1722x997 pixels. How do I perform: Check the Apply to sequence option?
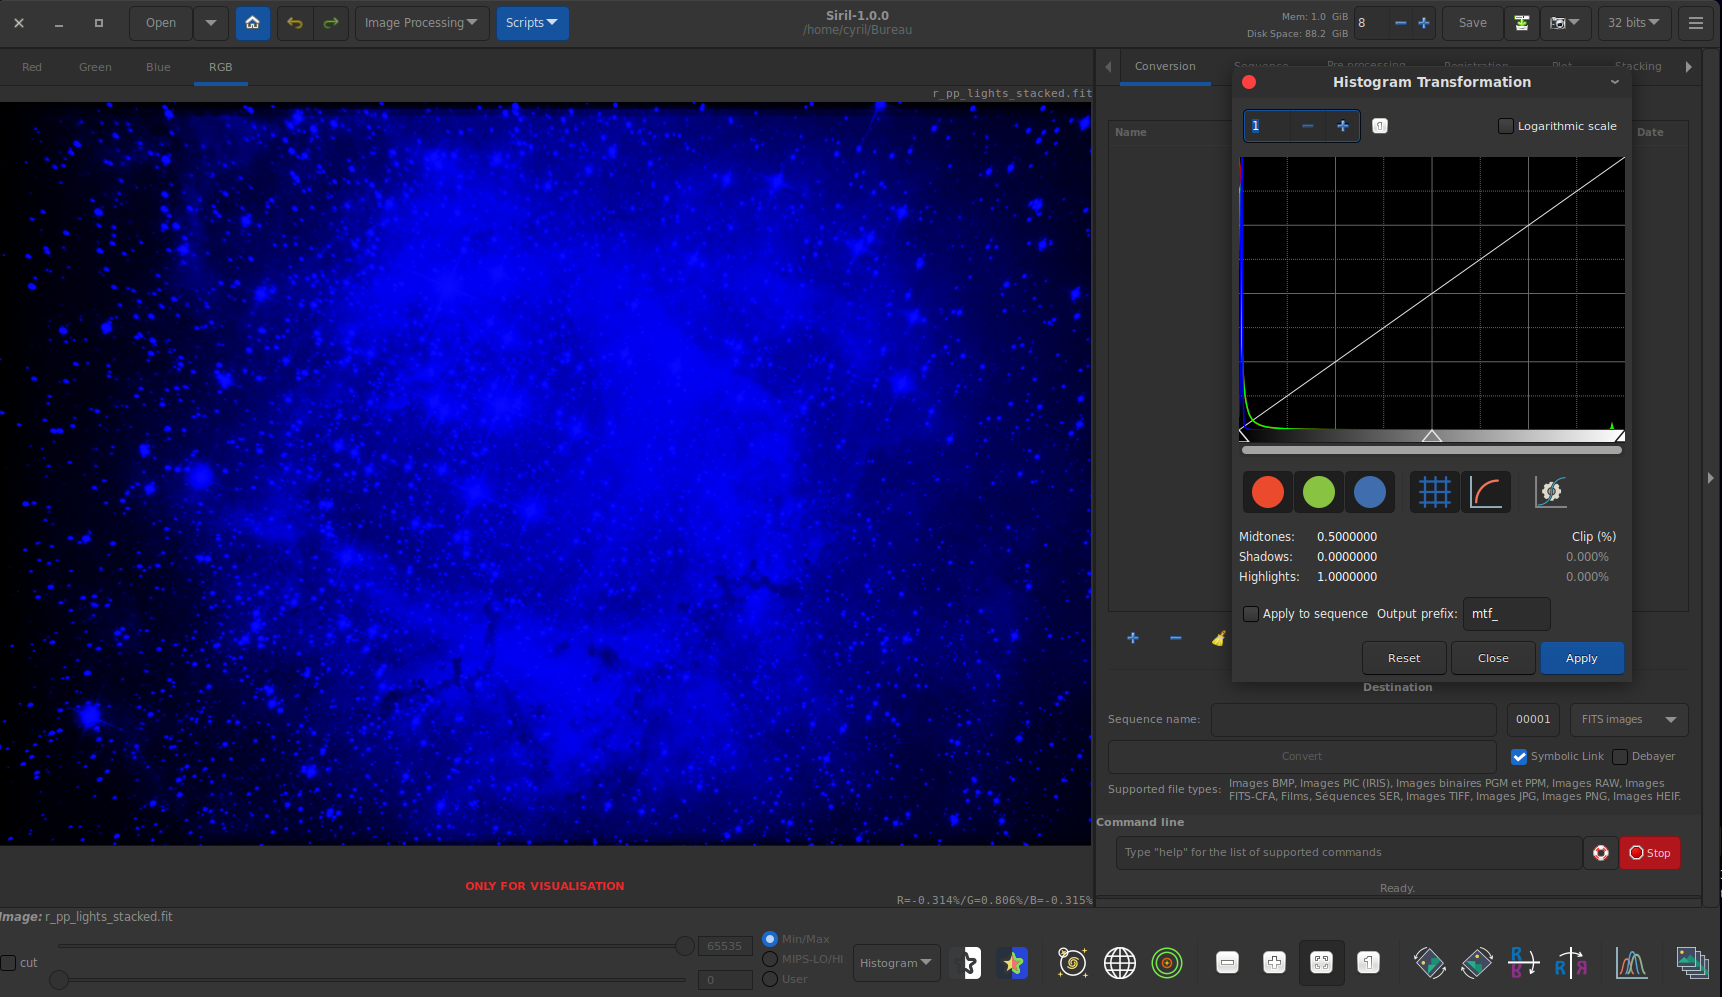pyautogui.click(x=1251, y=614)
